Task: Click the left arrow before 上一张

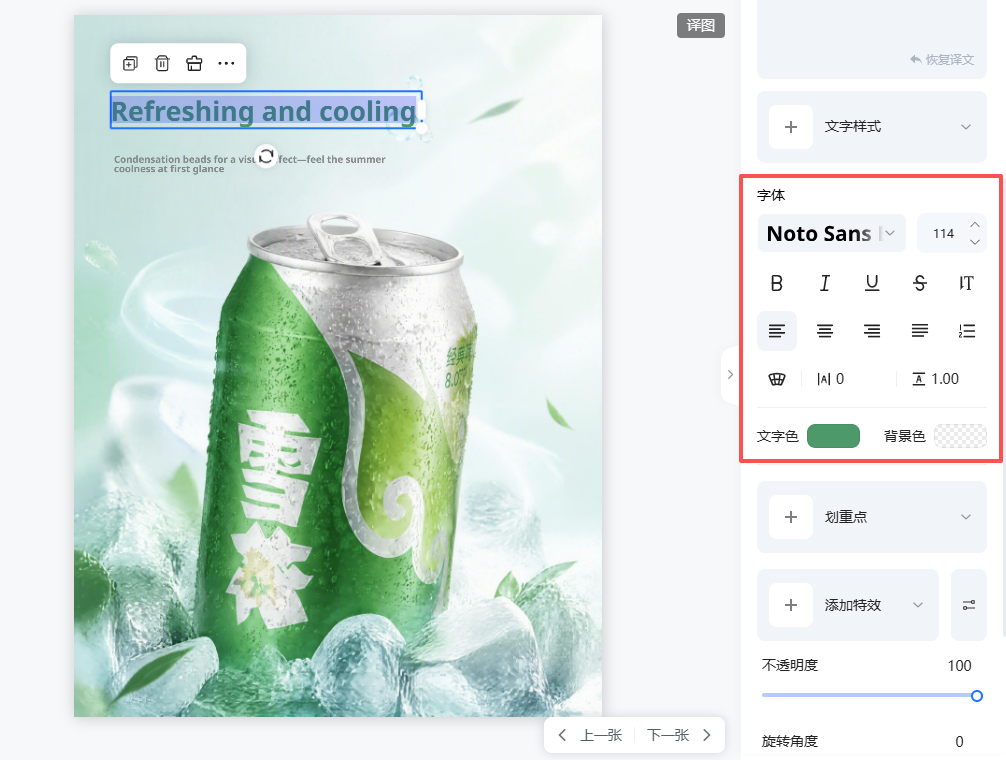Action: coord(562,735)
